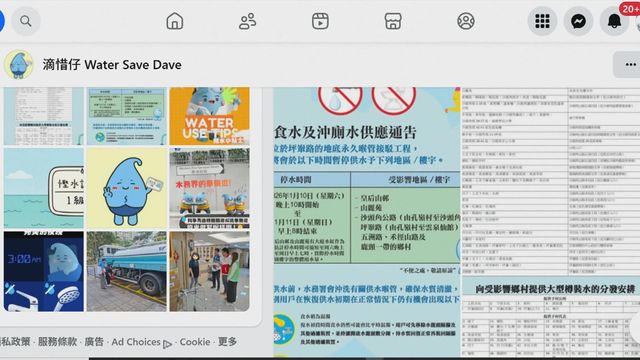The image size is (640, 360).
Task: Open the green table notice photo thumbnail
Action: click(x=127, y=116)
